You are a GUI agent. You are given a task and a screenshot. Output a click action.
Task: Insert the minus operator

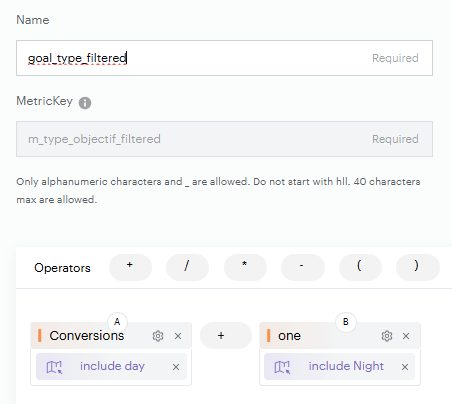click(x=303, y=267)
